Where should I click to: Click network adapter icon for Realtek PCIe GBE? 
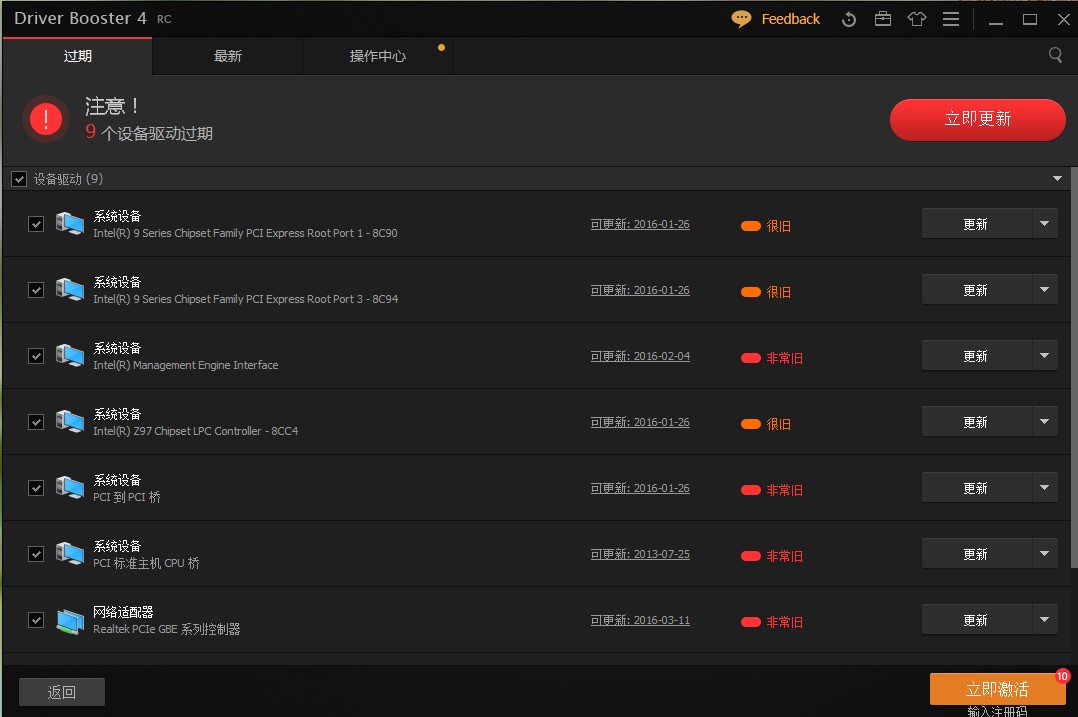pos(69,621)
